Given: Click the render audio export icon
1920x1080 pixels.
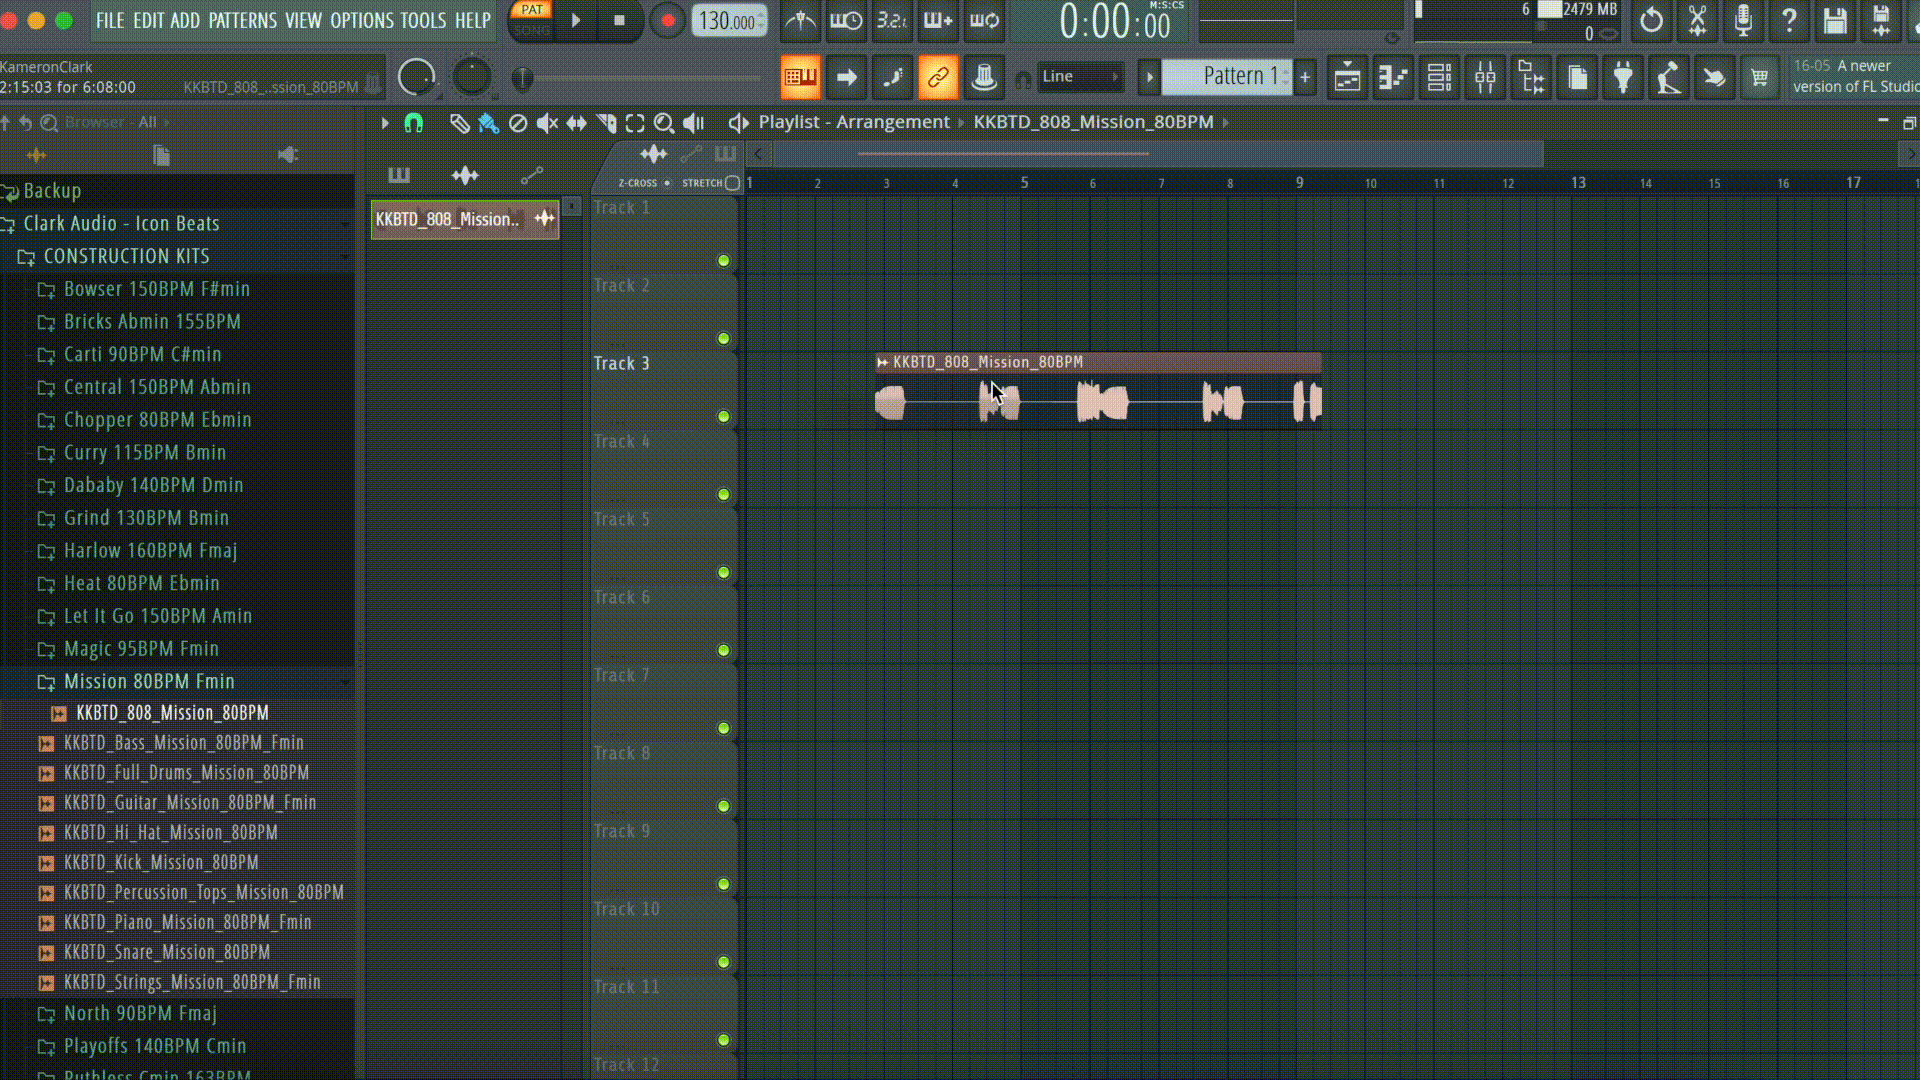Looking at the screenshot, I should 1881,20.
